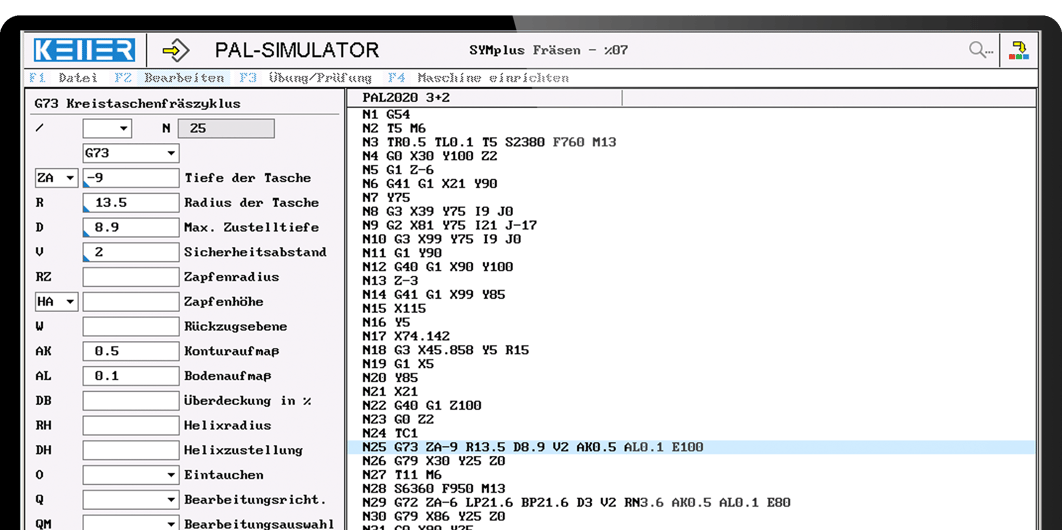Open the F4 Maschine einrichten menu
Viewport: 1062px width, 530px height.
(x=478, y=78)
